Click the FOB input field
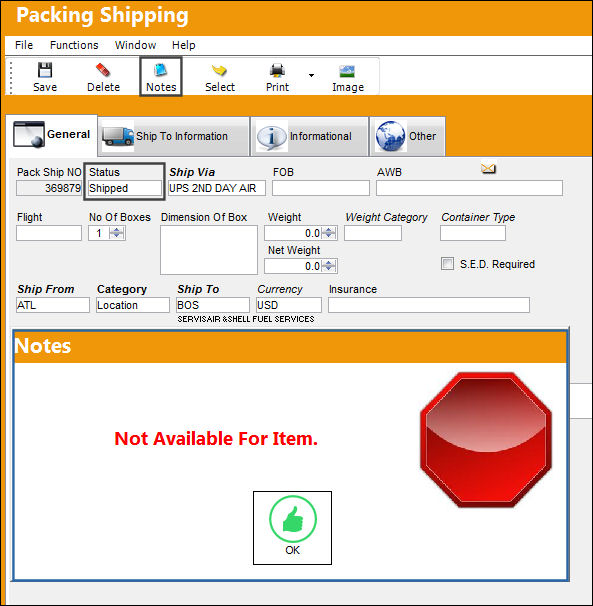The height and width of the screenshot is (606, 593). click(x=320, y=188)
